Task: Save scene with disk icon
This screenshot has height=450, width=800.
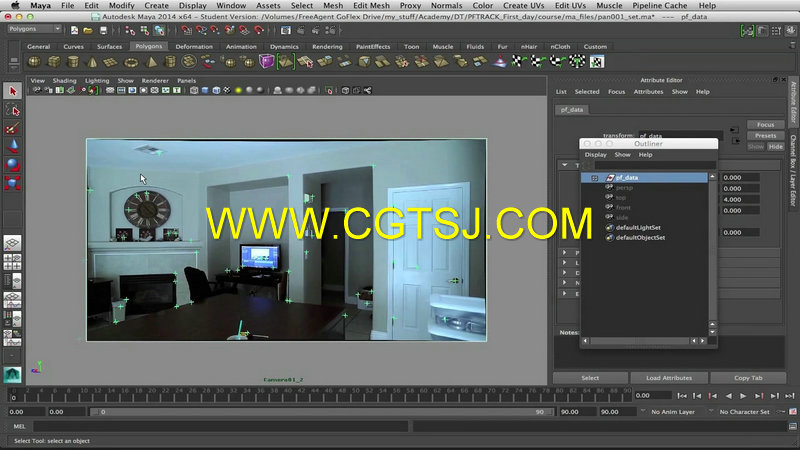Action: (x=104, y=31)
